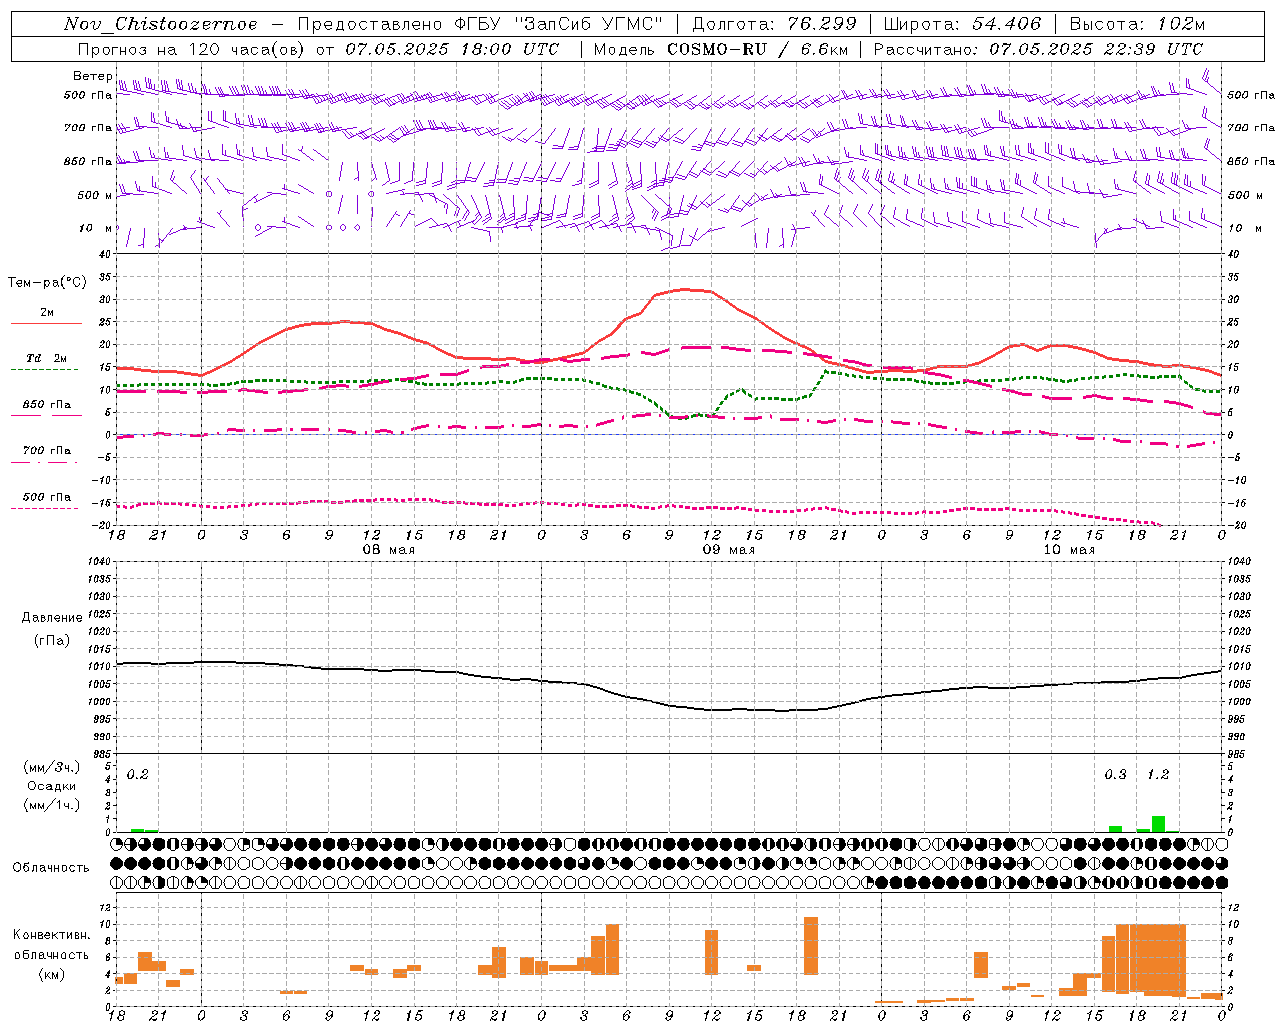Click the 1.2 precipitation total value

1158,775
